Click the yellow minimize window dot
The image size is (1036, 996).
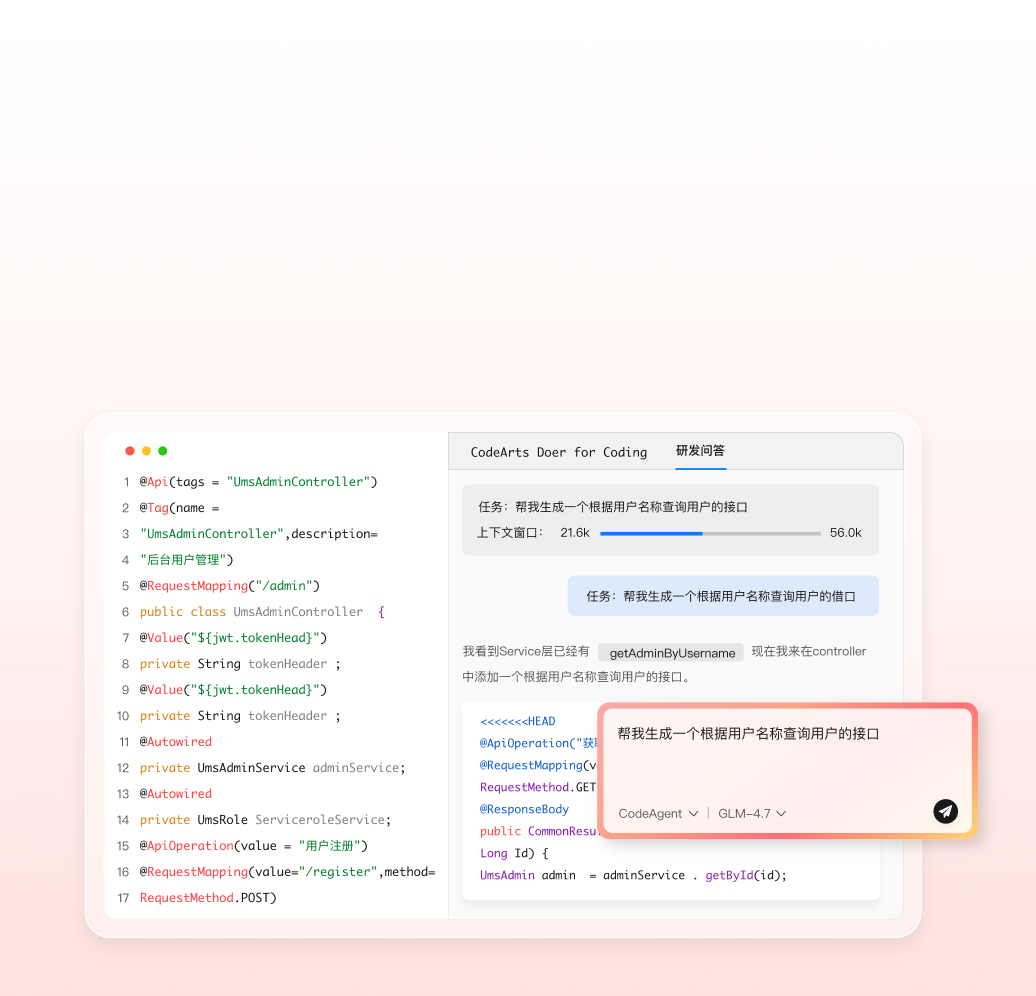(x=146, y=451)
